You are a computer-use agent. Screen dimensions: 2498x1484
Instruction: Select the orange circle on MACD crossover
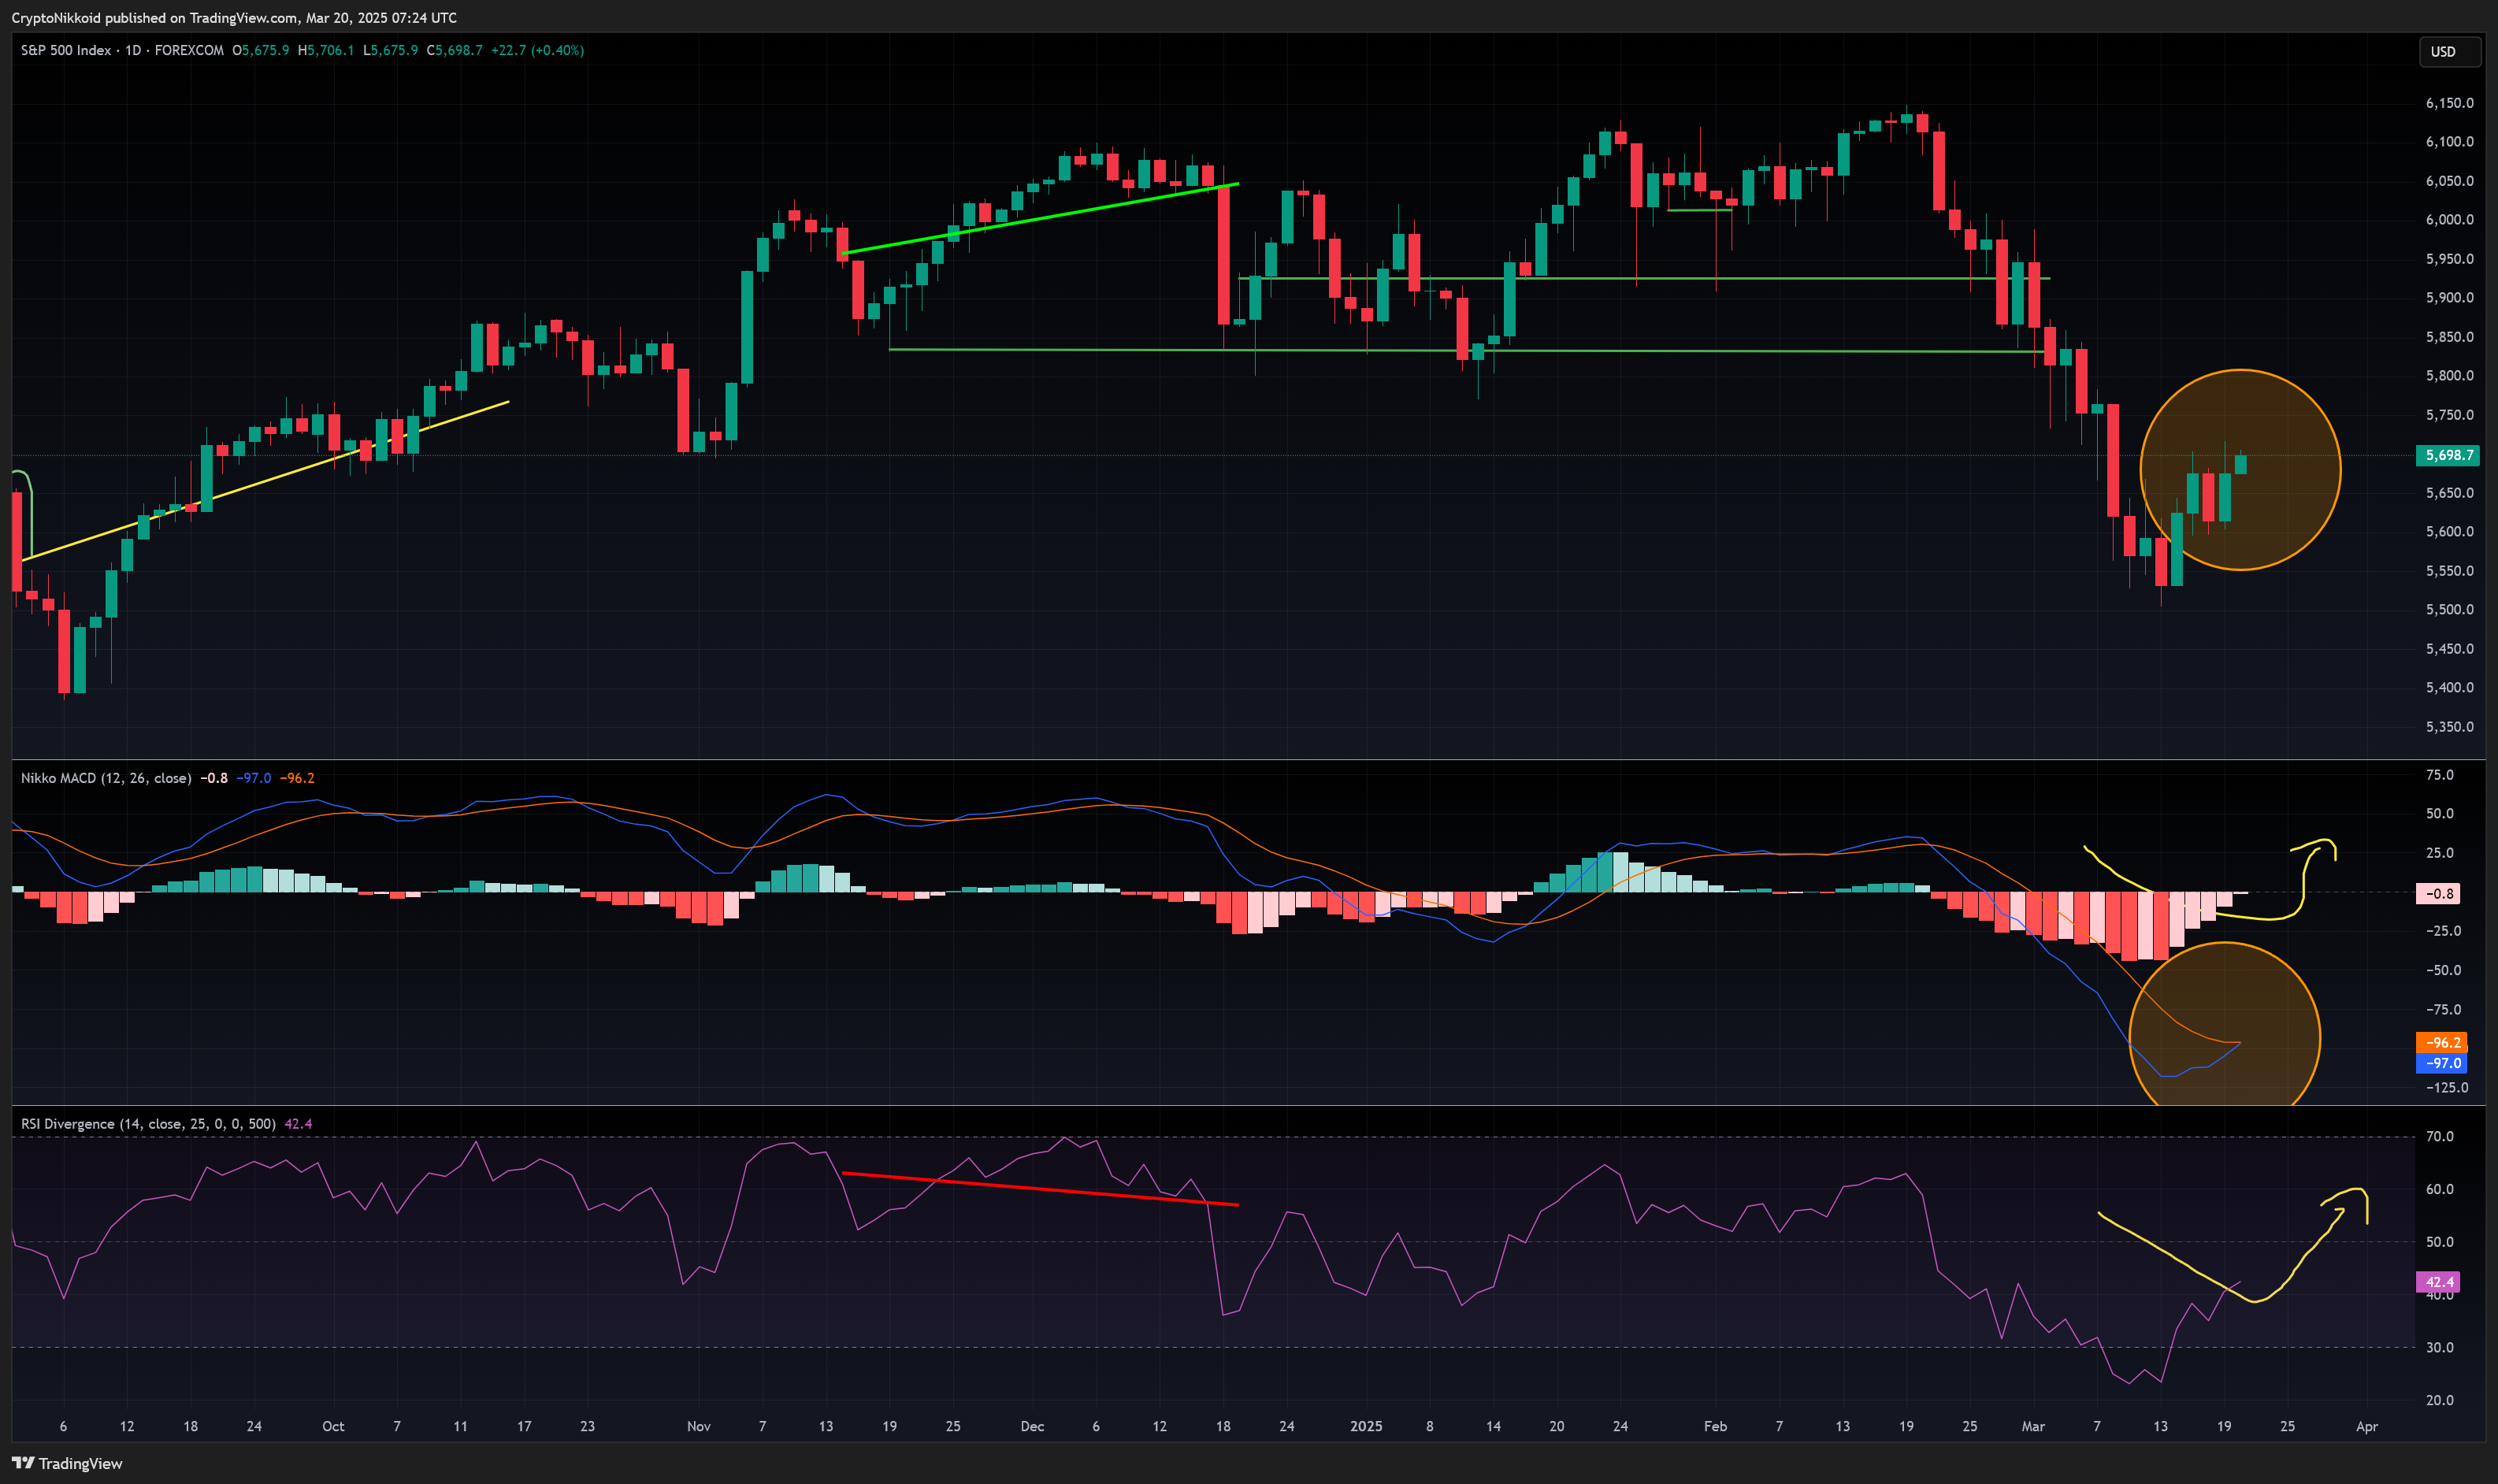click(x=2224, y=1024)
